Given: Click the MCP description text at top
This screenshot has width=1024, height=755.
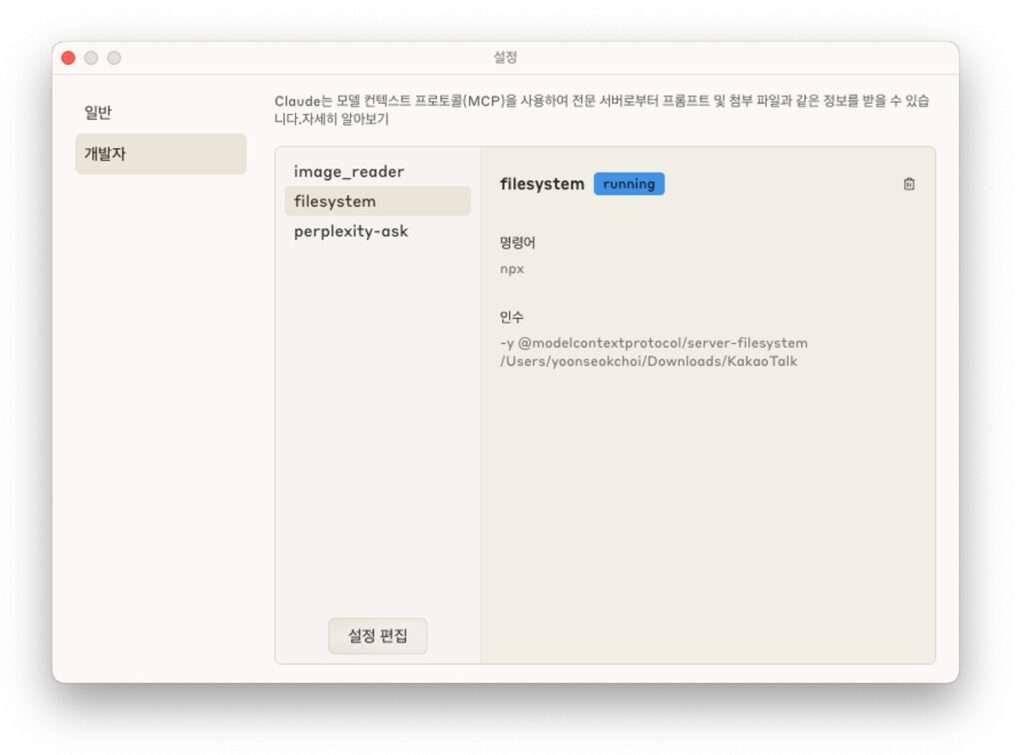Looking at the screenshot, I should [x=600, y=101].
